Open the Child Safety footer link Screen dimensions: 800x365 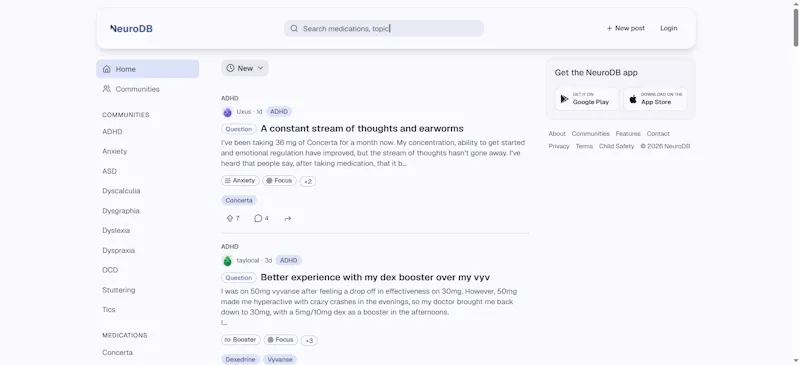[x=616, y=147]
